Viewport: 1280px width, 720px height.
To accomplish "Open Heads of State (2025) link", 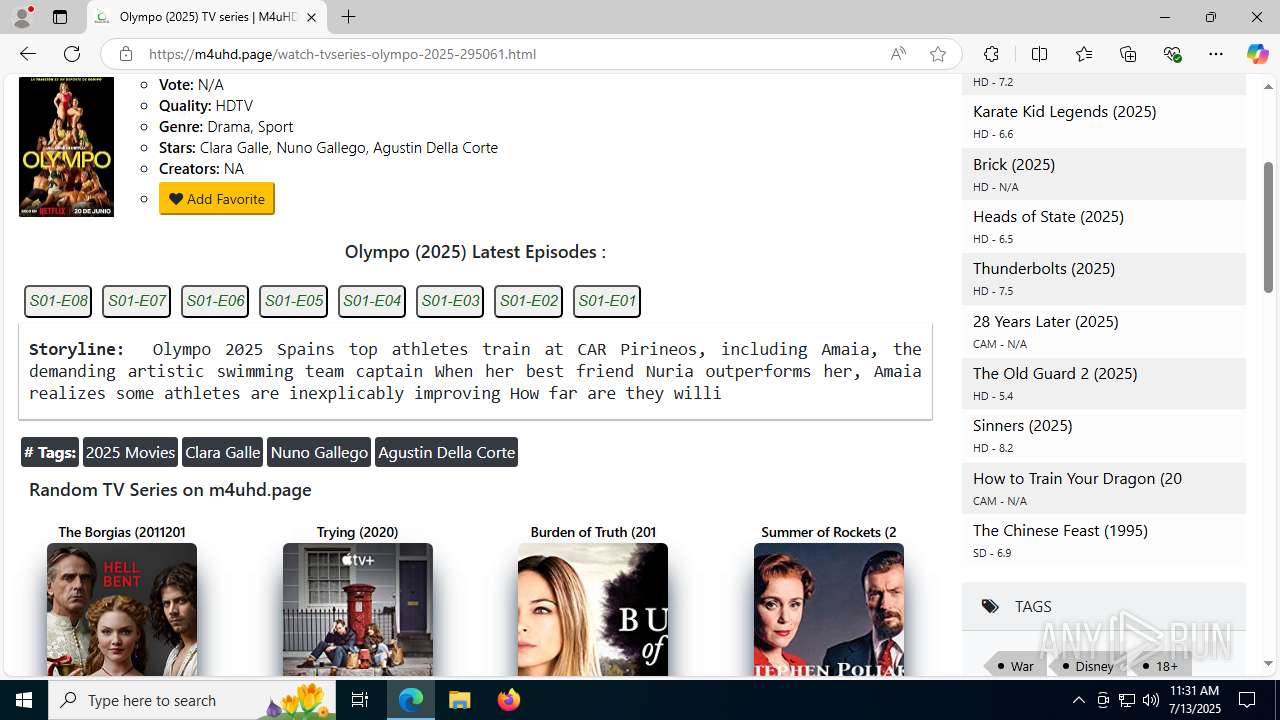I will pos(1048,216).
